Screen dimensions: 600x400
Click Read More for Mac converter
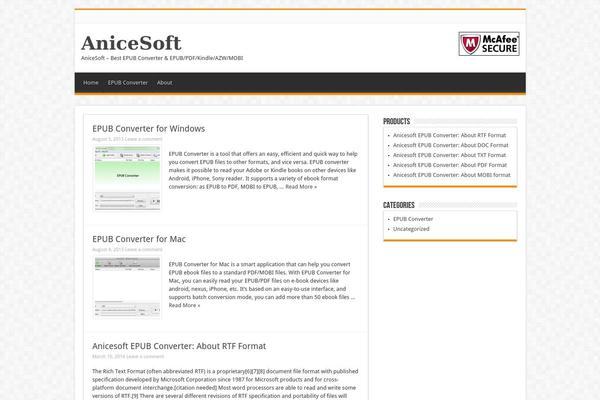[x=184, y=305]
